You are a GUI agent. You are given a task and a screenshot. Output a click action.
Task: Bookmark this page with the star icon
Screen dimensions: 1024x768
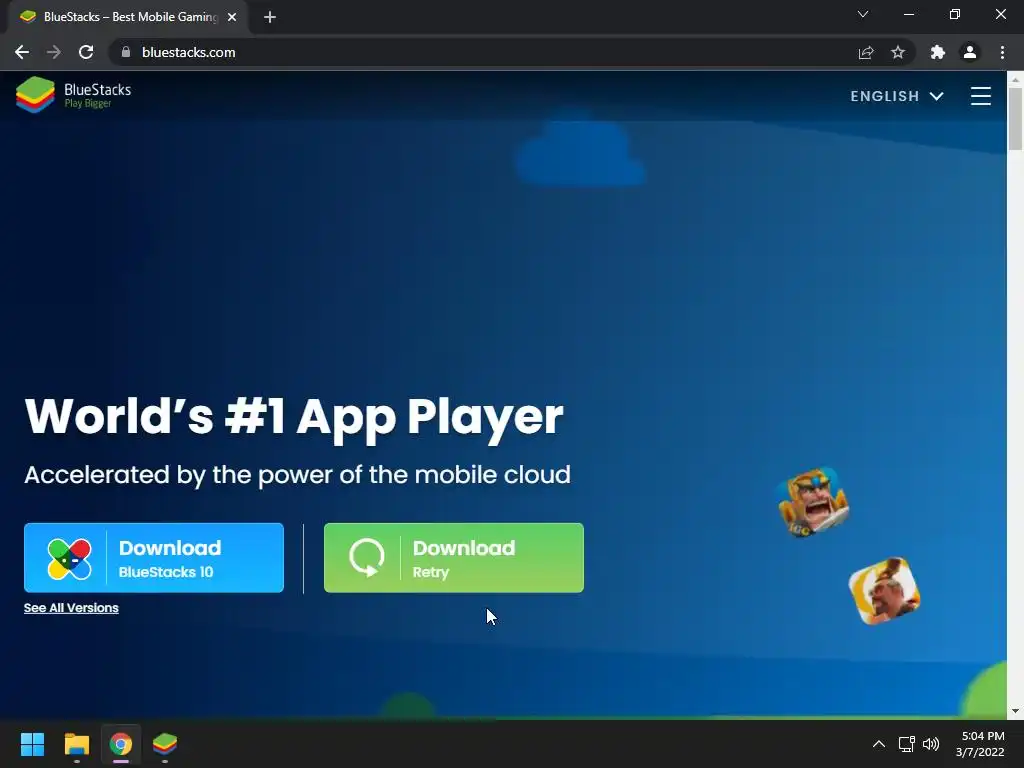click(x=898, y=52)
